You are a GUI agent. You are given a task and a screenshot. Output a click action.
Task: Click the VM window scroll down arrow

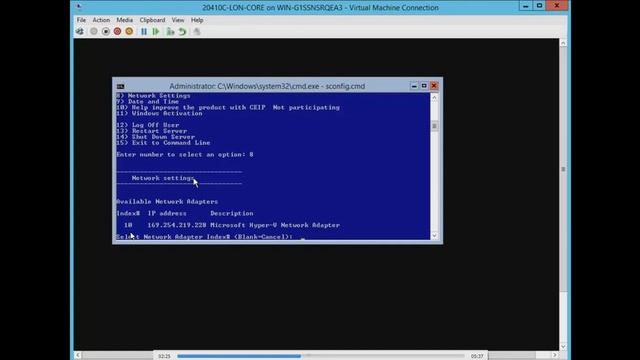click(x=563, y=347)
